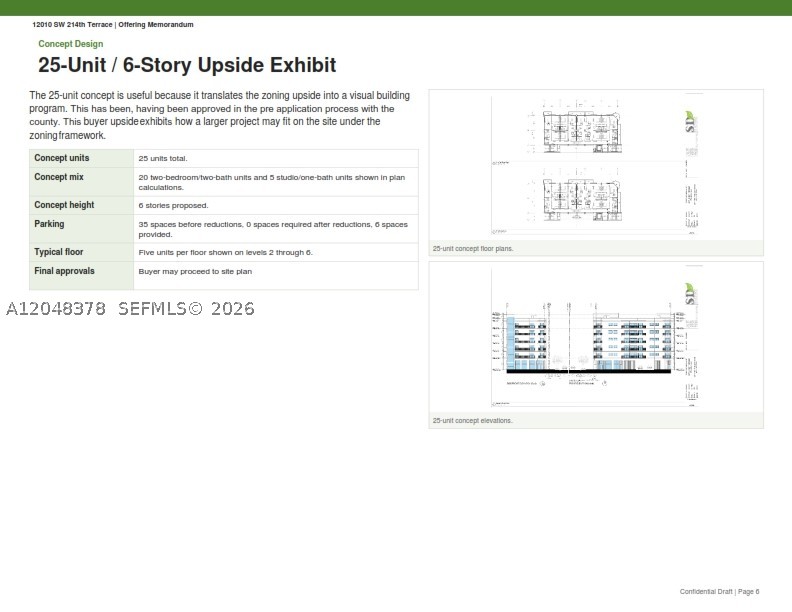Click the left building elevation with blue facade

pos(526,344)
